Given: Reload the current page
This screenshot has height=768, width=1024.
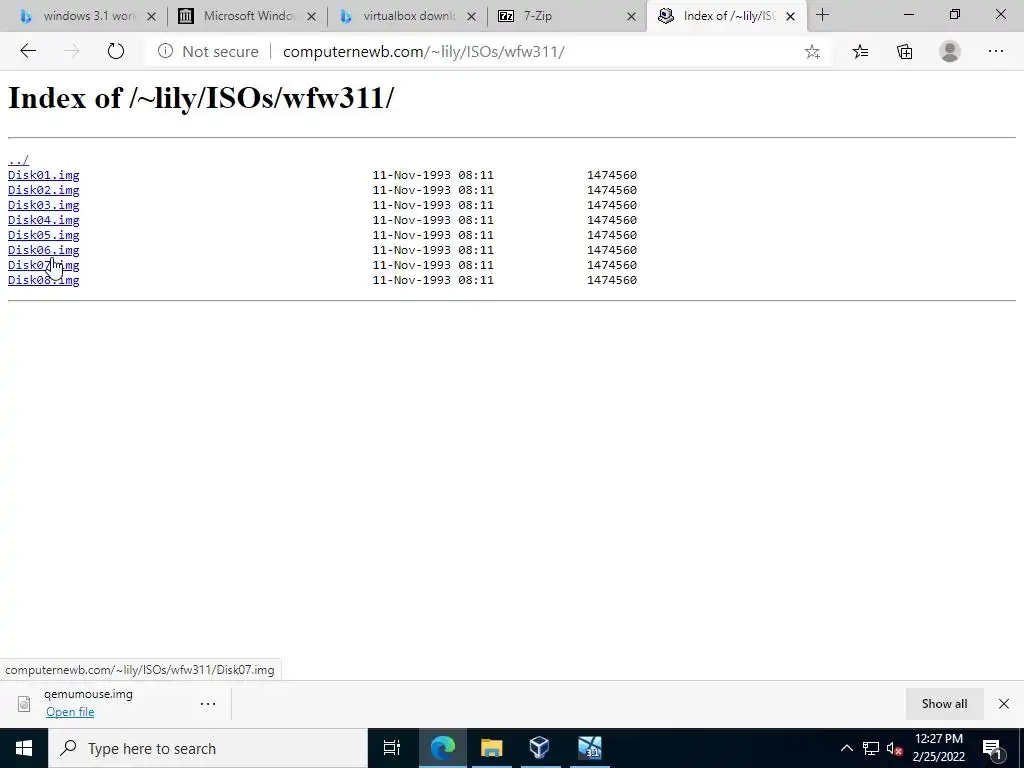Looking at the screenshot, I should [116, 51].
